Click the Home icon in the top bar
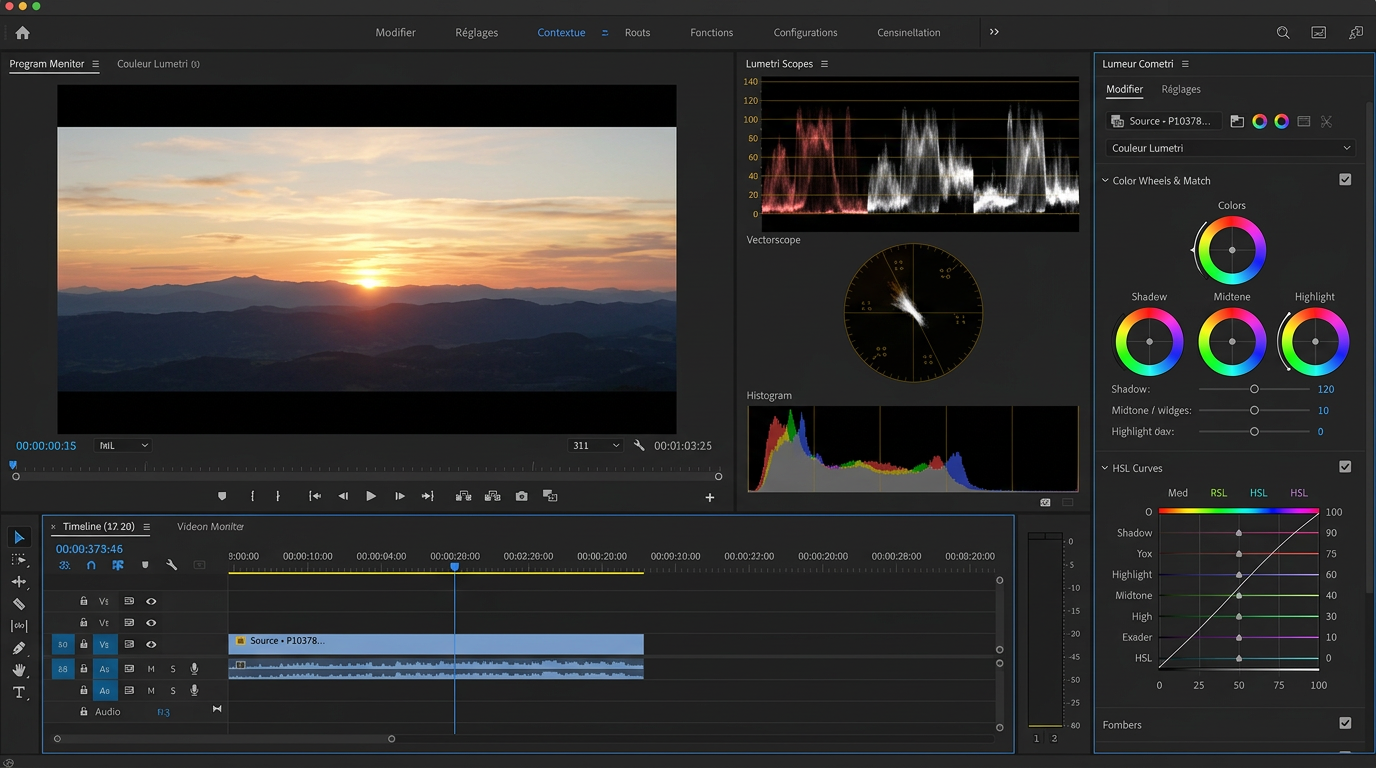This screenshot has height=768, width=1376. (23, 32)
